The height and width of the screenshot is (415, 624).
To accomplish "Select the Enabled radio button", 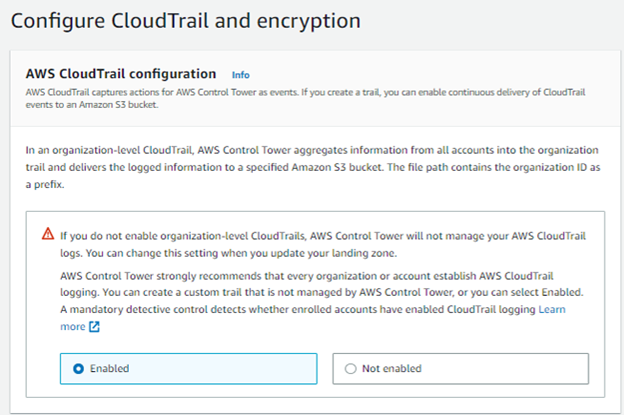I will pyautogui.click(x=78, y=368).
